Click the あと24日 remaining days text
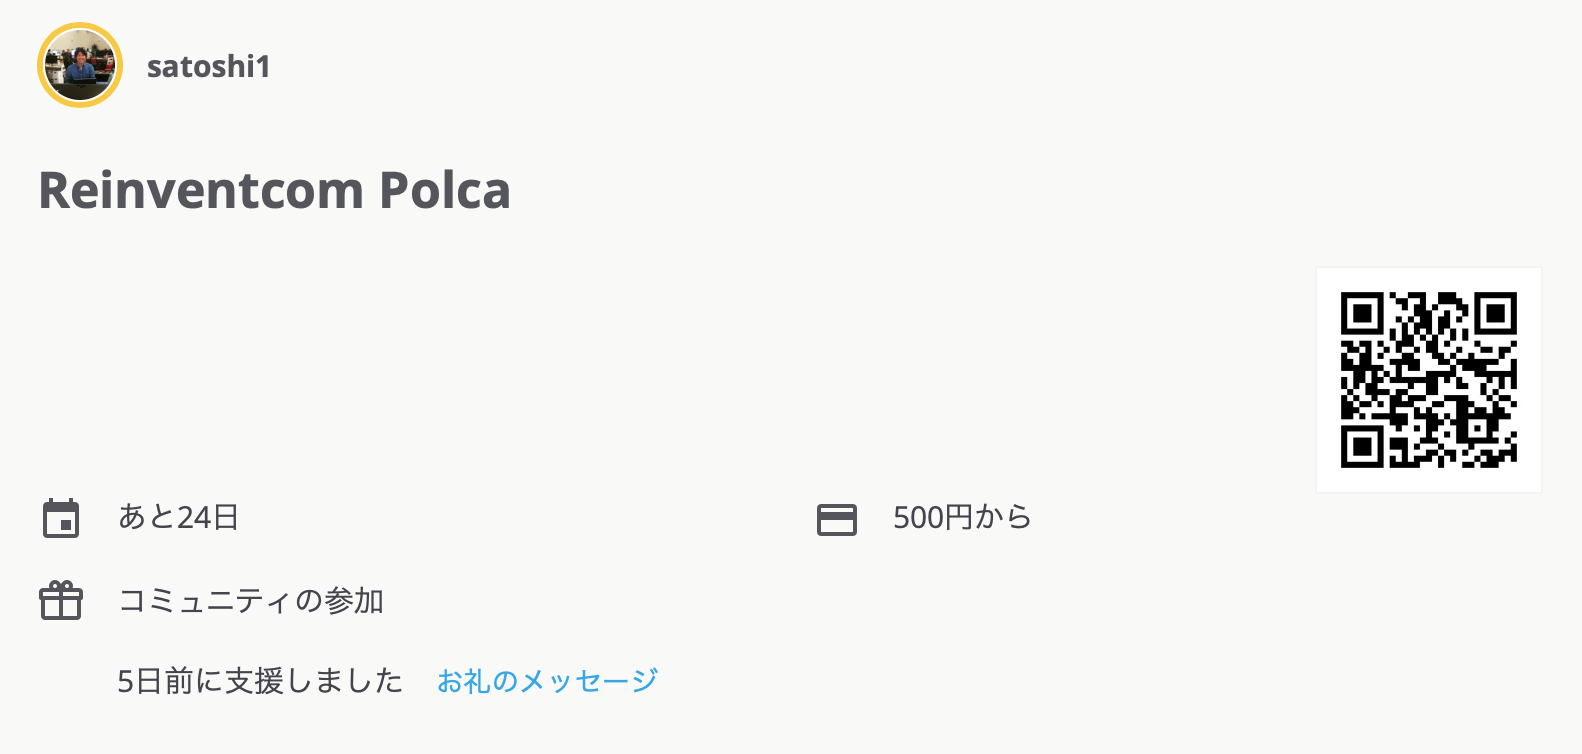 click(178, 517)
